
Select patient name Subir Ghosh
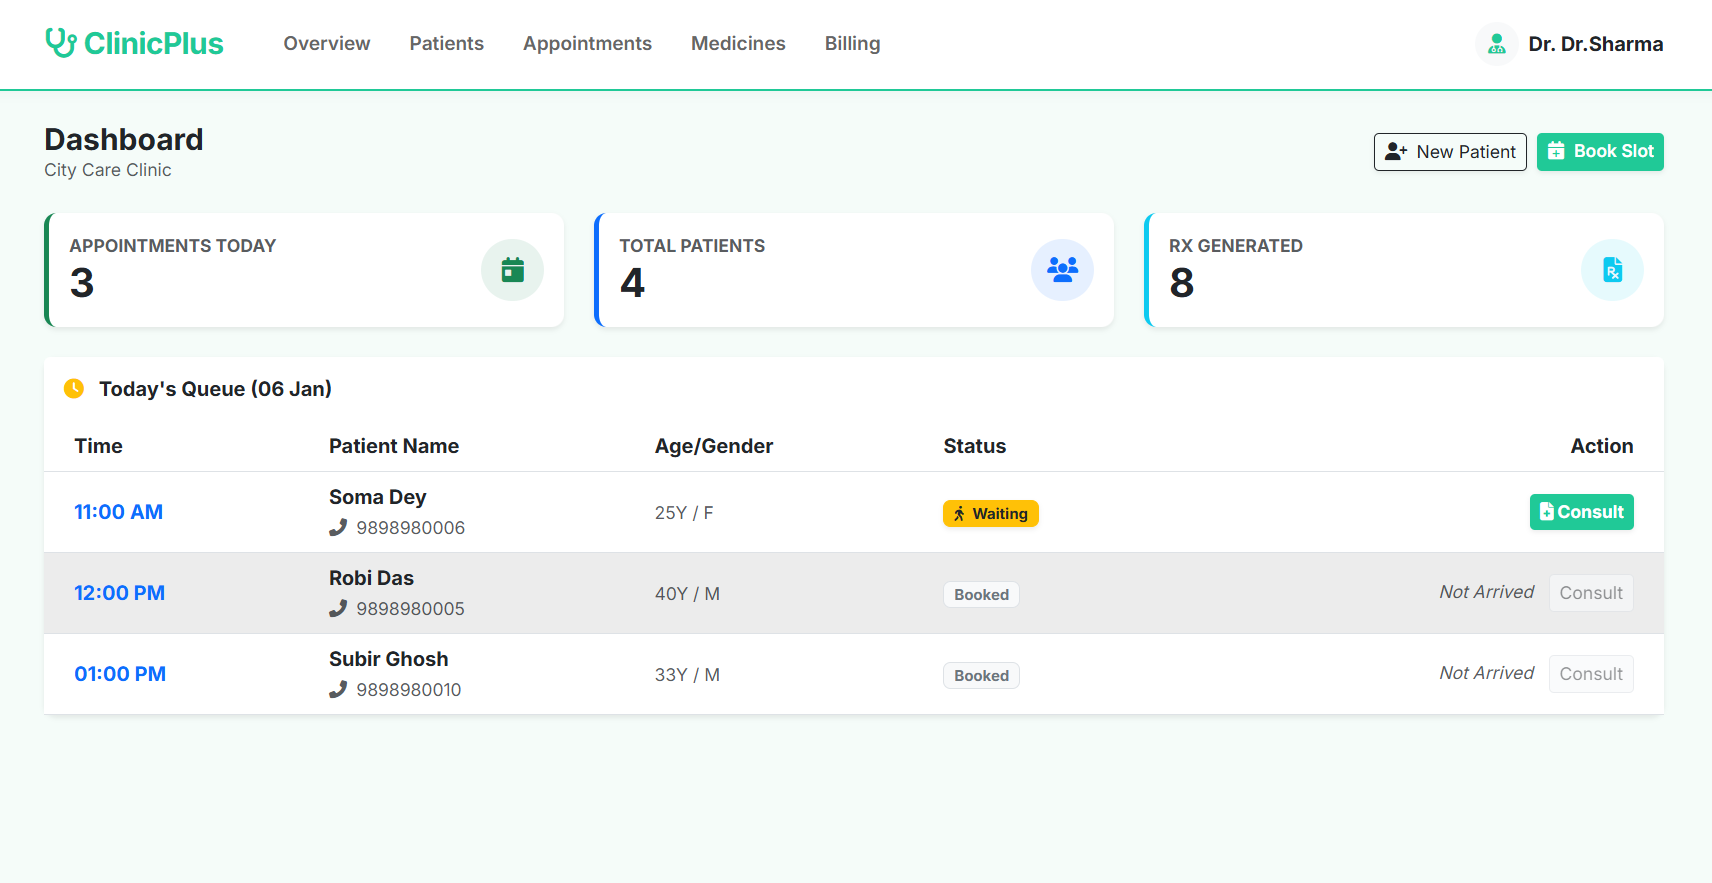click(389, 659)
